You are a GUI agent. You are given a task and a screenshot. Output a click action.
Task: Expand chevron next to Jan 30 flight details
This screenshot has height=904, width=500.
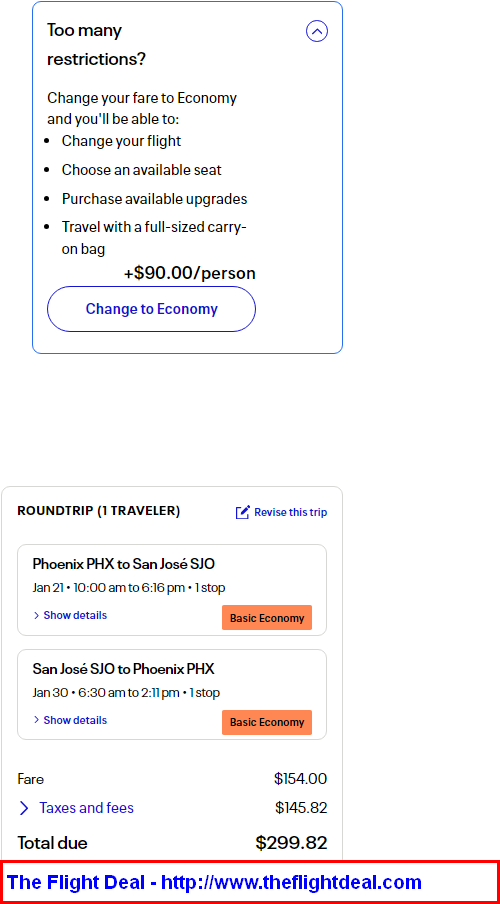coord(37,720)
